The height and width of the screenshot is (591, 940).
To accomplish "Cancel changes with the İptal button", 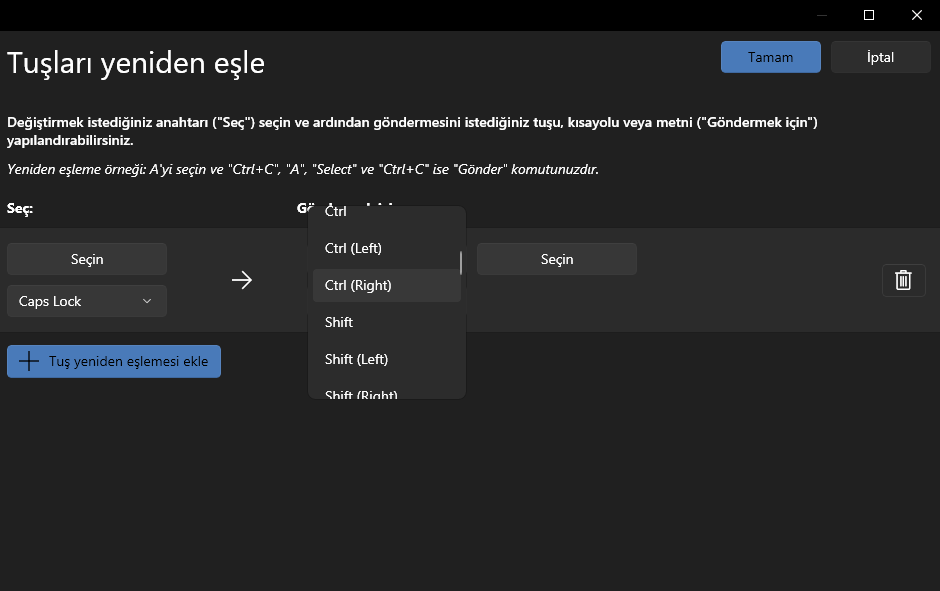I will coord(880,57).
